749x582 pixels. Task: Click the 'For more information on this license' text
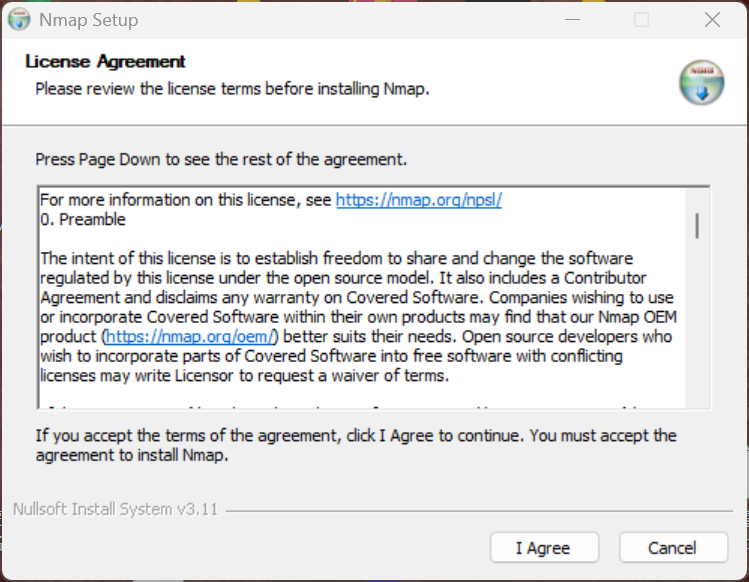(185, 200)
